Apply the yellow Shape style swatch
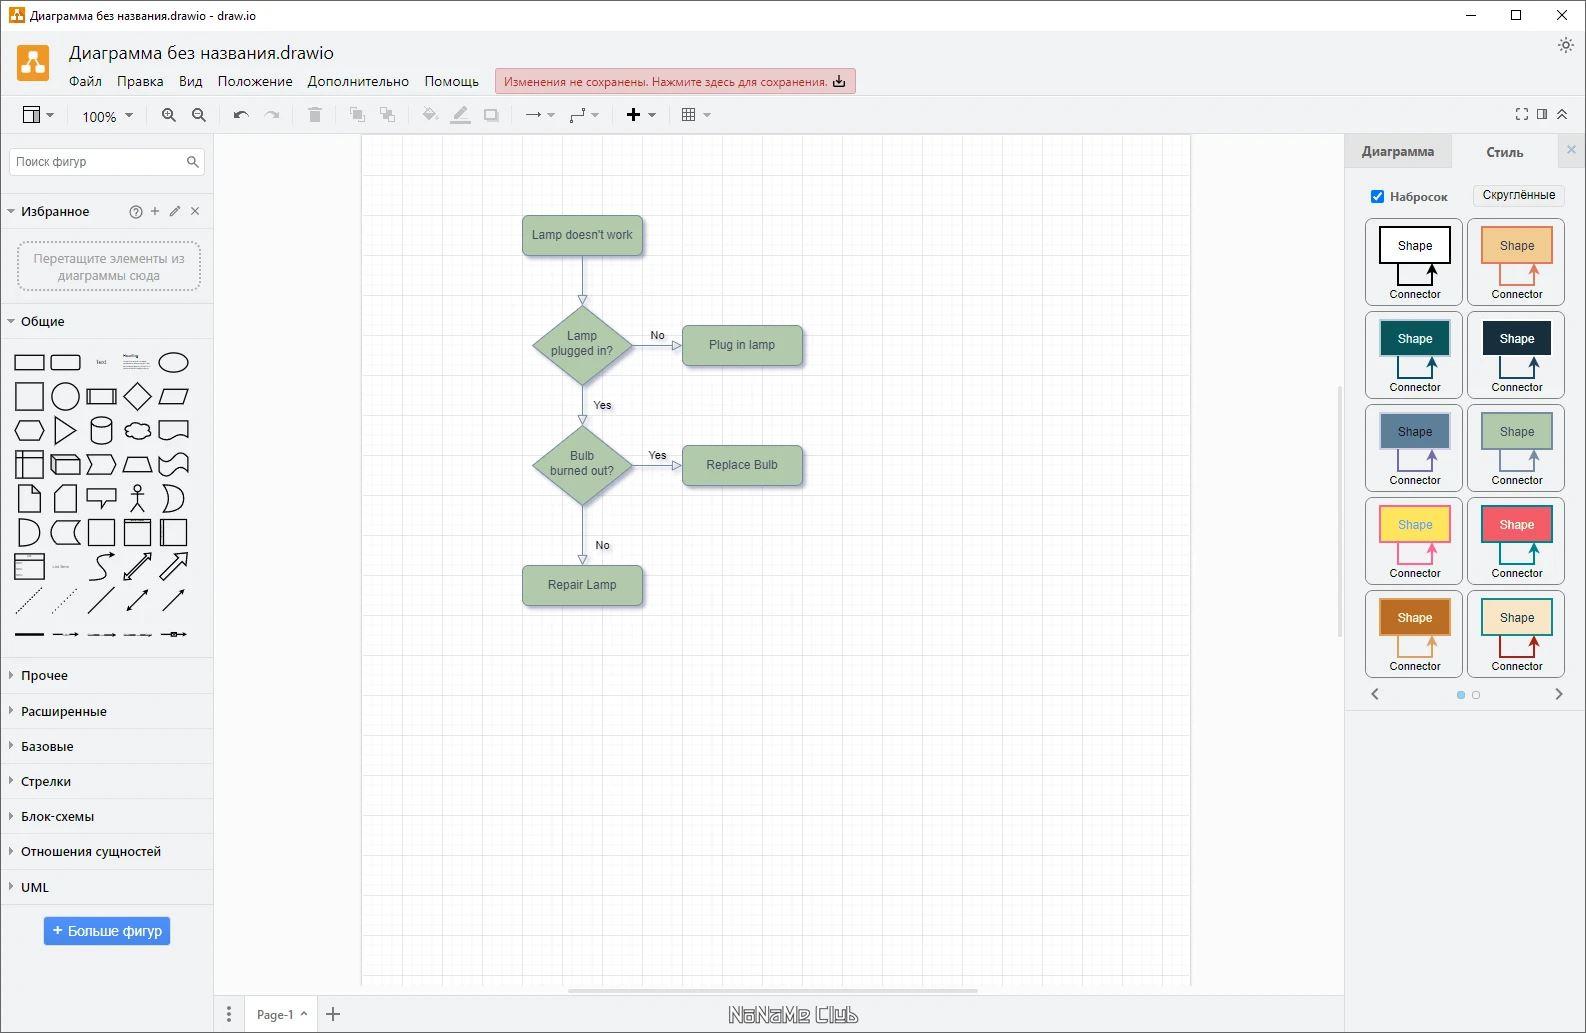1586x1033 pixels. [x=1414, y=524]
